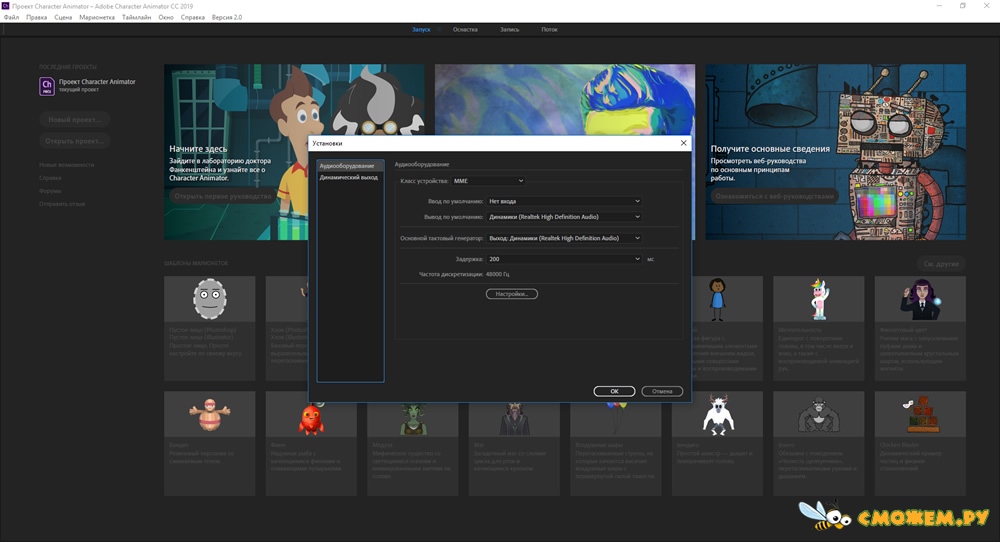
Task: Select the red fish Финн template
Action: point(311,446)
